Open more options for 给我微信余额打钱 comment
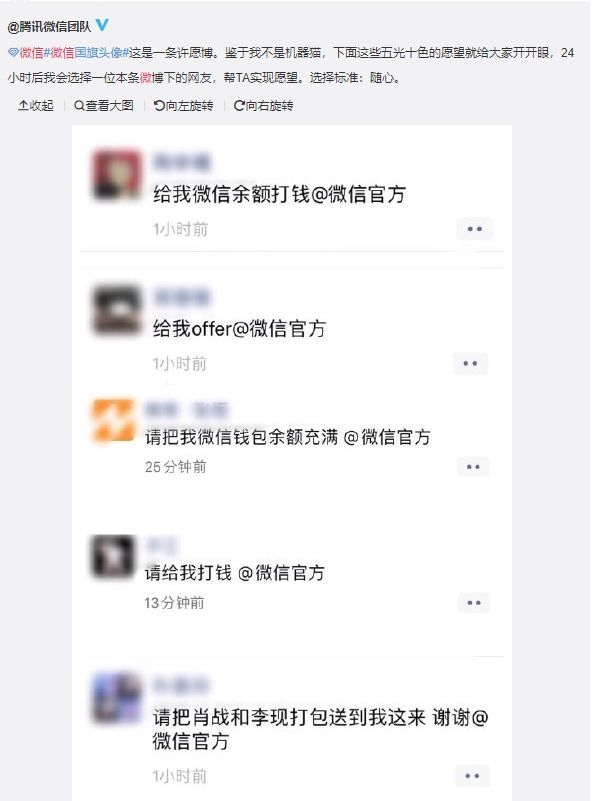The width and height of the screenshot is (595, 801). [x=474, y=229]
